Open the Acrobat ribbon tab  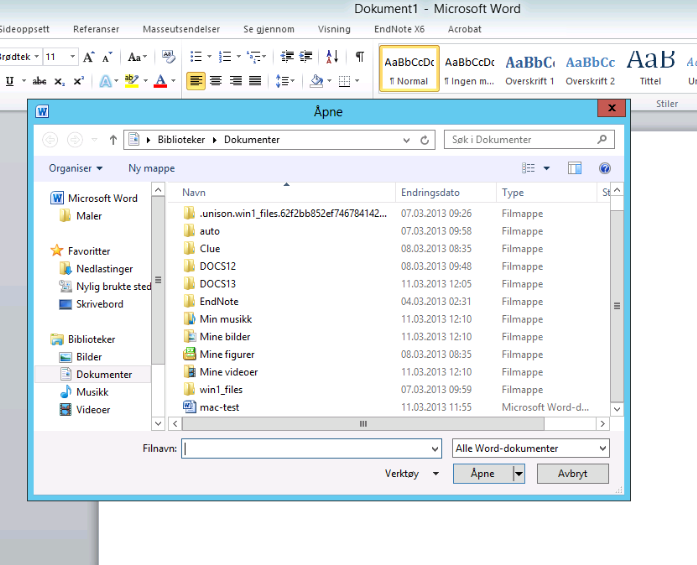point(465,29)
